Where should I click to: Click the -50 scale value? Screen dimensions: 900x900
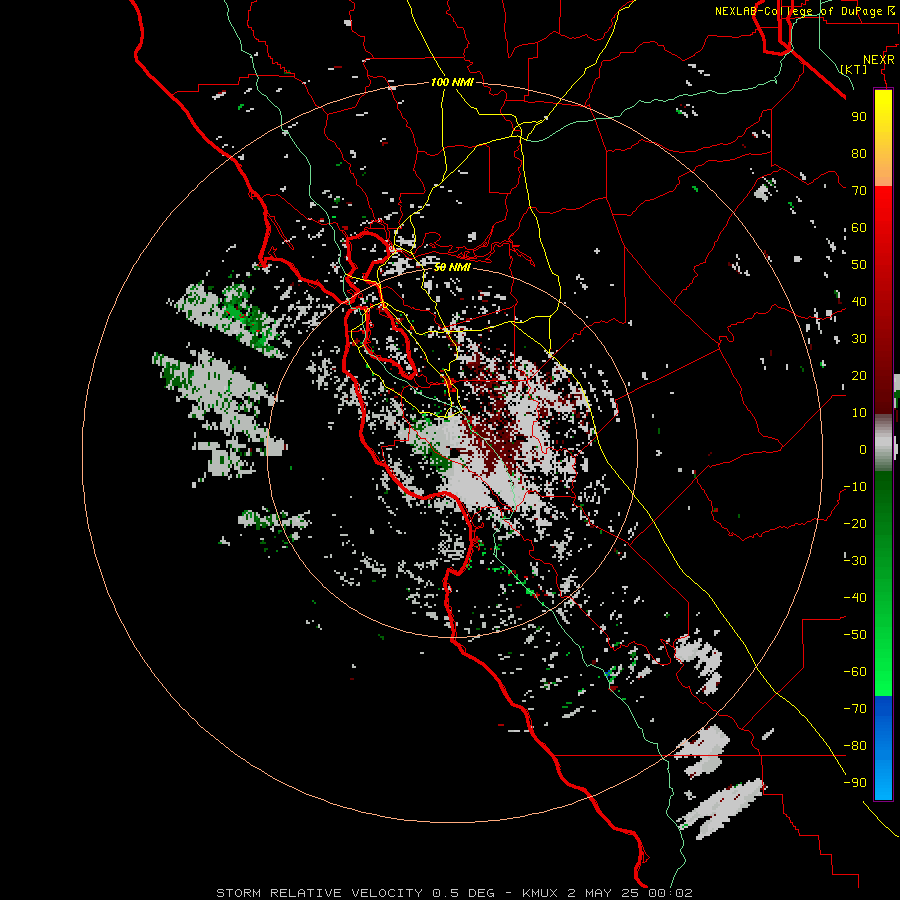[x=855, y=635]
